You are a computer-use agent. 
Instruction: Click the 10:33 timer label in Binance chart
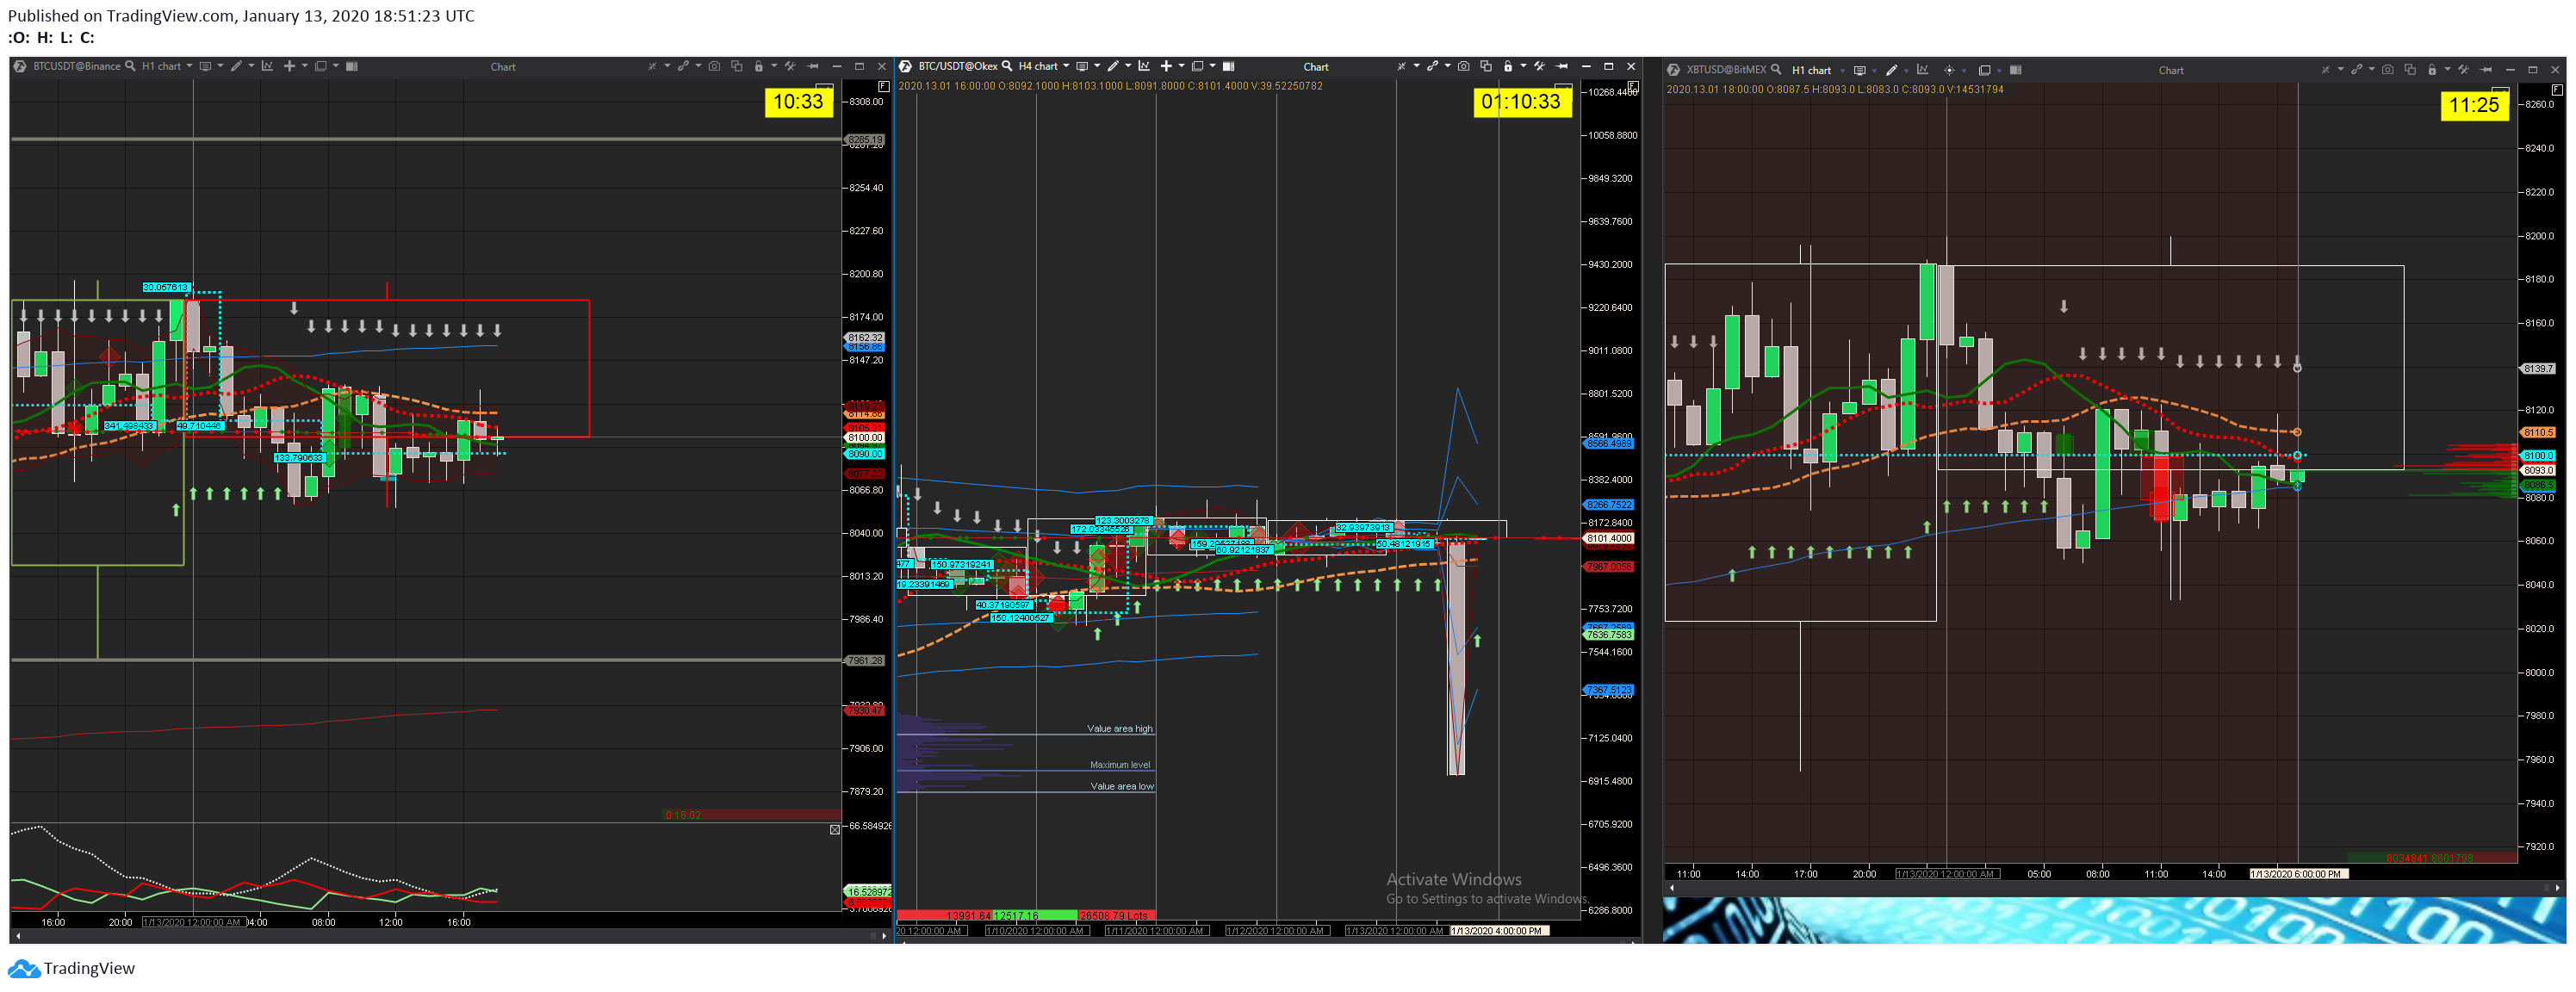tap(798, 102)
